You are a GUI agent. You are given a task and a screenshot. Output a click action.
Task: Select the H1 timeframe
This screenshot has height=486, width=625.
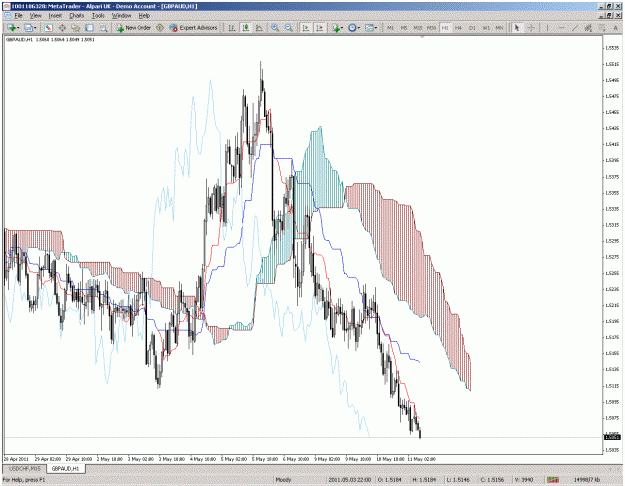coord(445,28)
